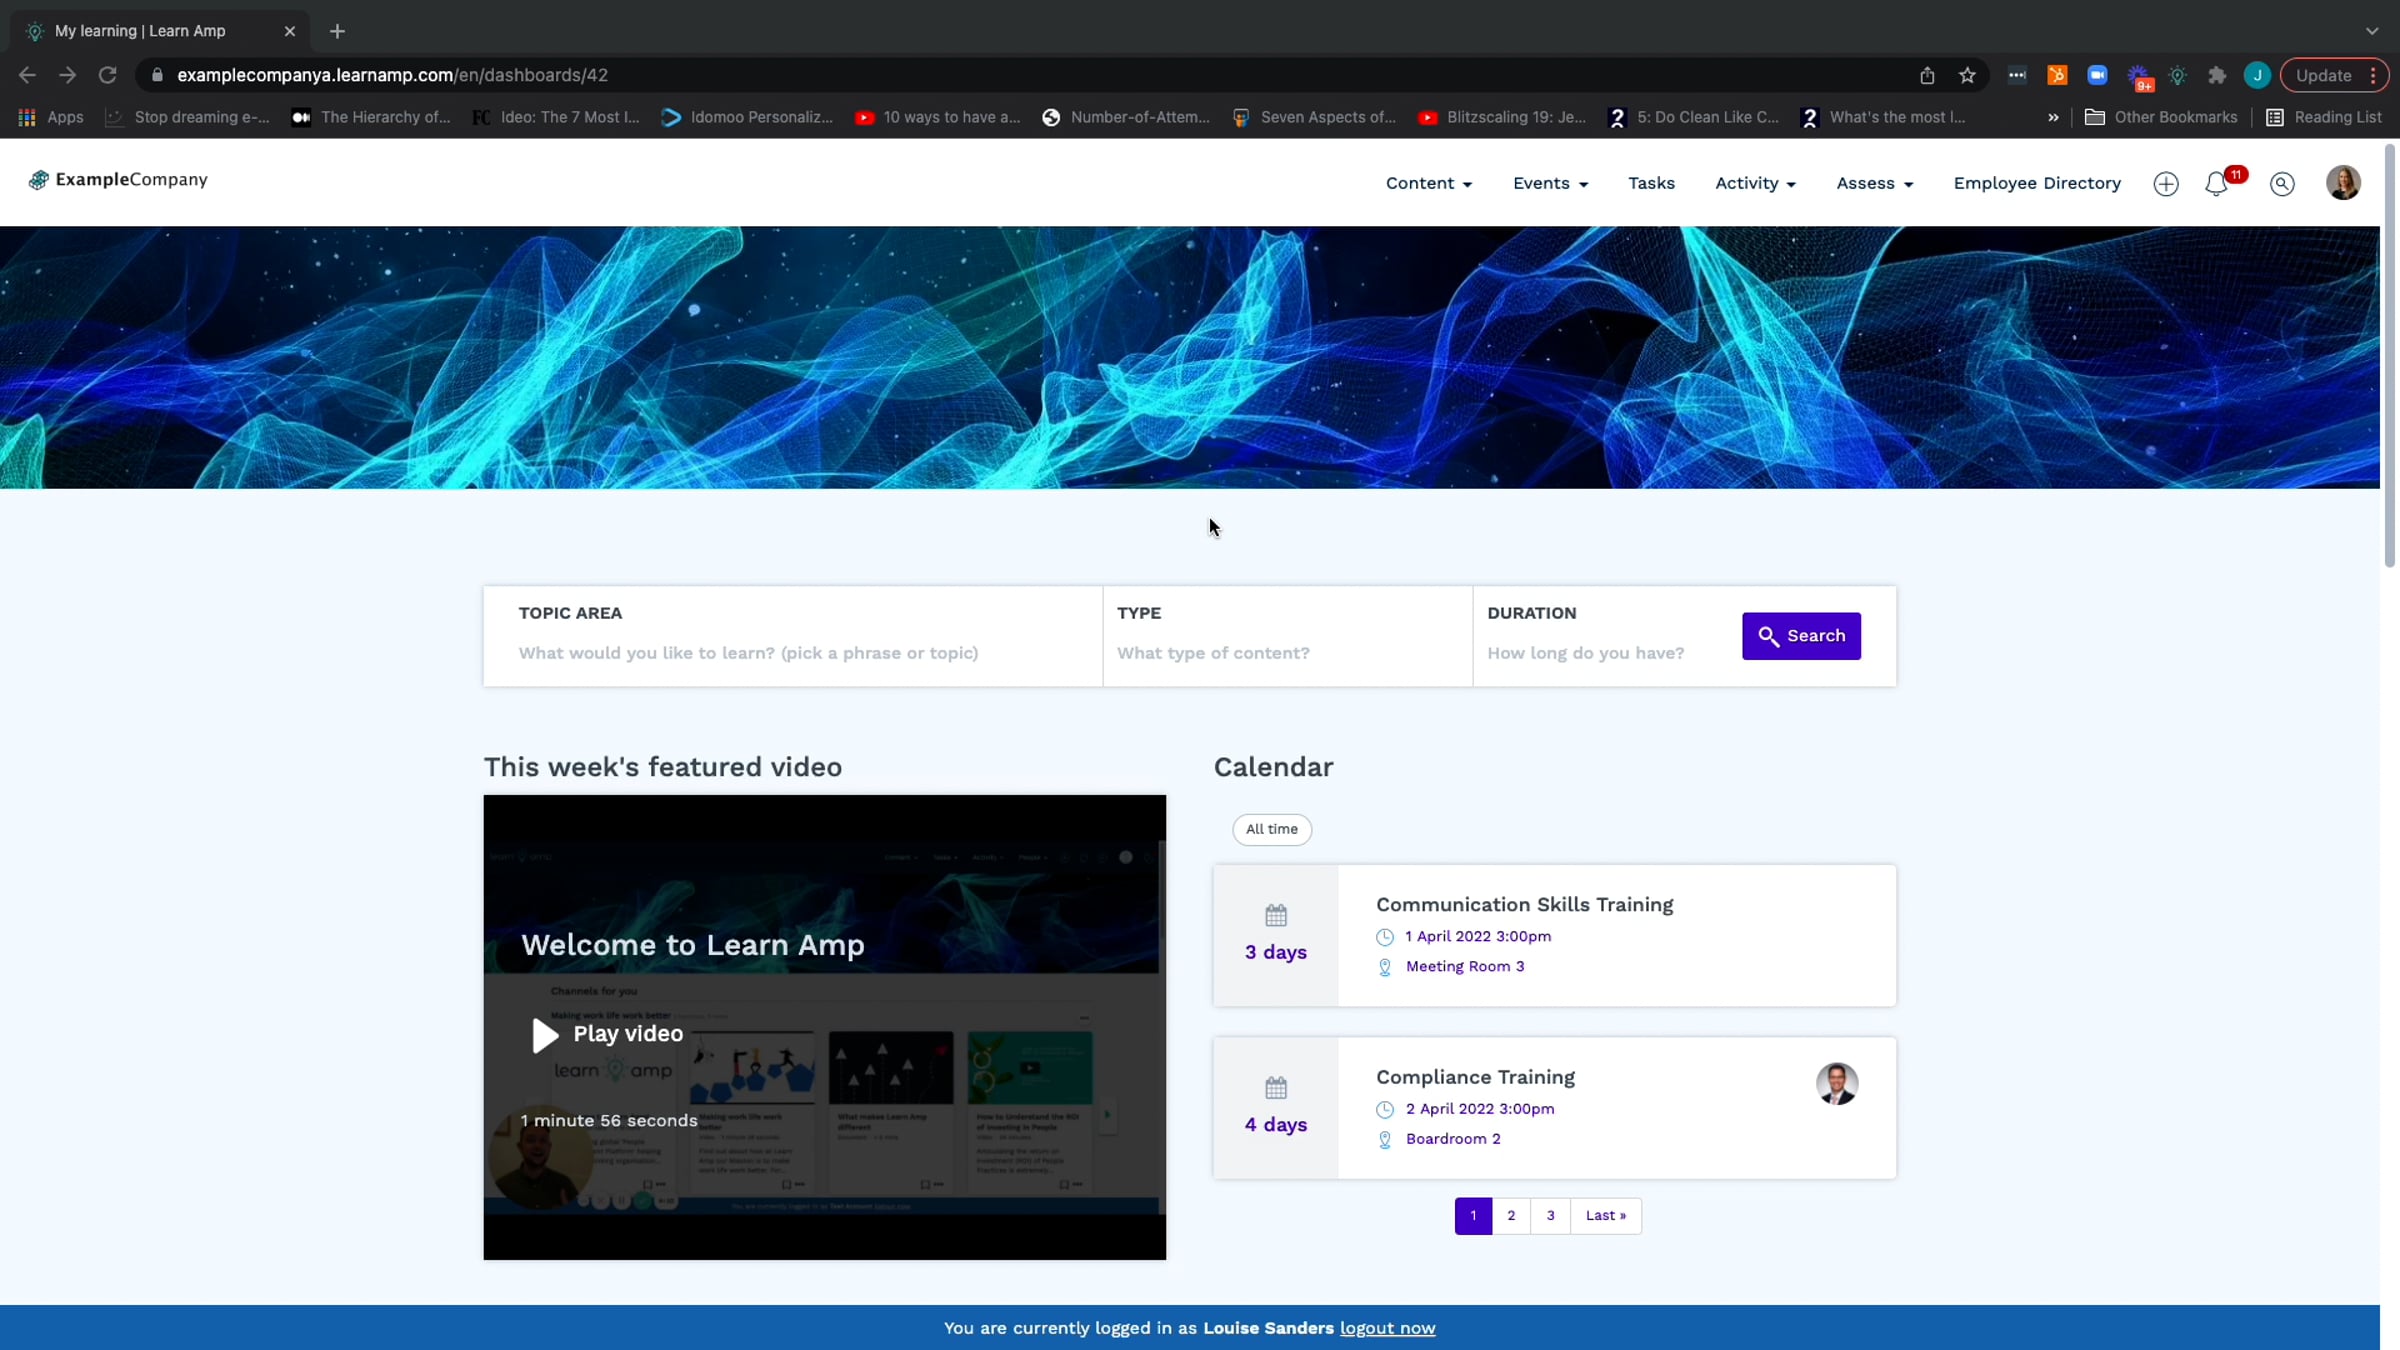2400x1350 pixels.
Task: Click the Meeting Room 3 location
Action: coord(1465,966)
